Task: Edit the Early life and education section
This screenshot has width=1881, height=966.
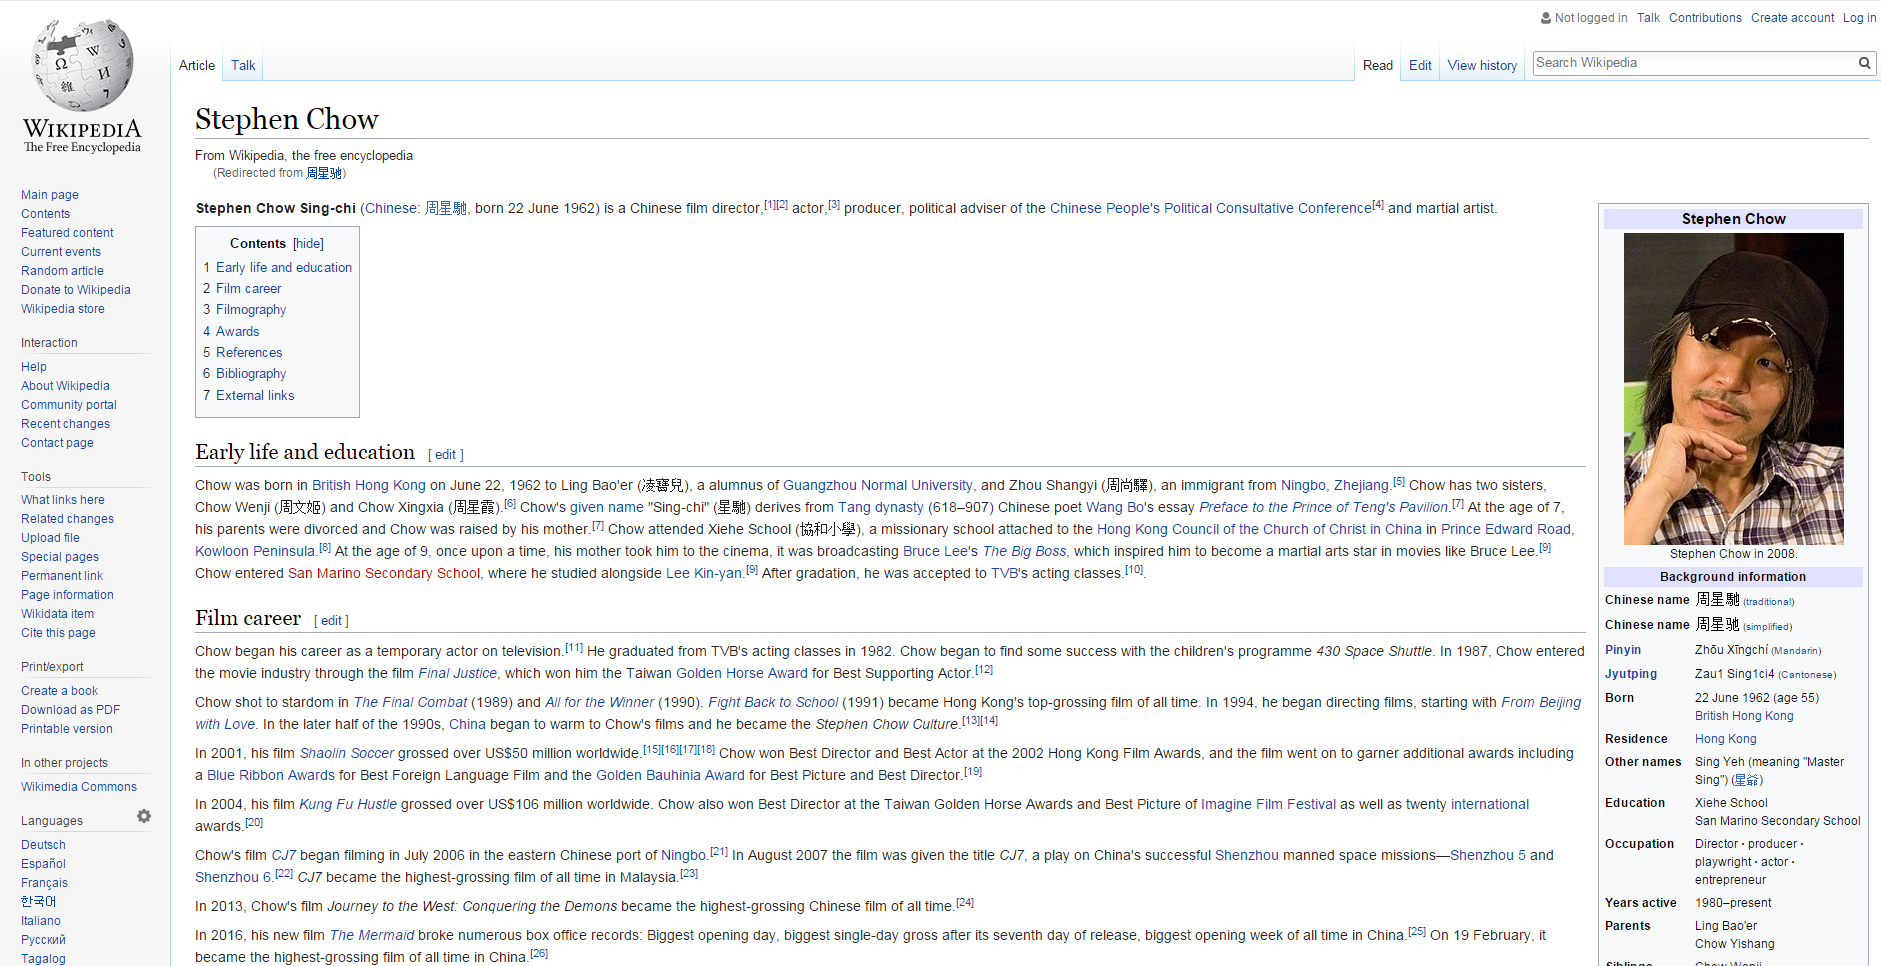Action: pyautogui.click(x=445, y=455)
